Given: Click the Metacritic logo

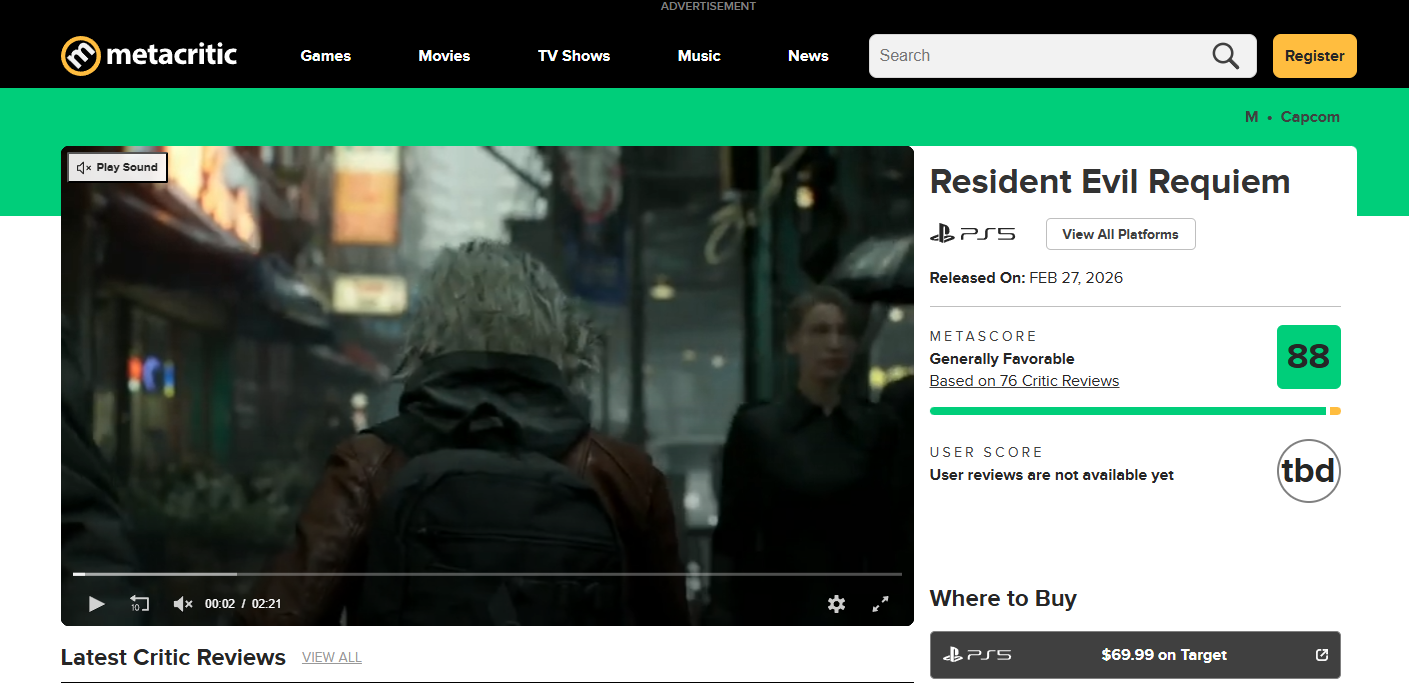Looking at the screenshot, I should 148,55.
